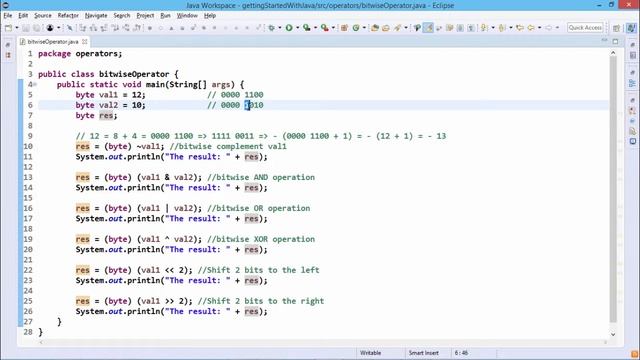Click the Previous Annotation icon
The width and height of the screenshot is (640, 360).
(x=502, y=28)
